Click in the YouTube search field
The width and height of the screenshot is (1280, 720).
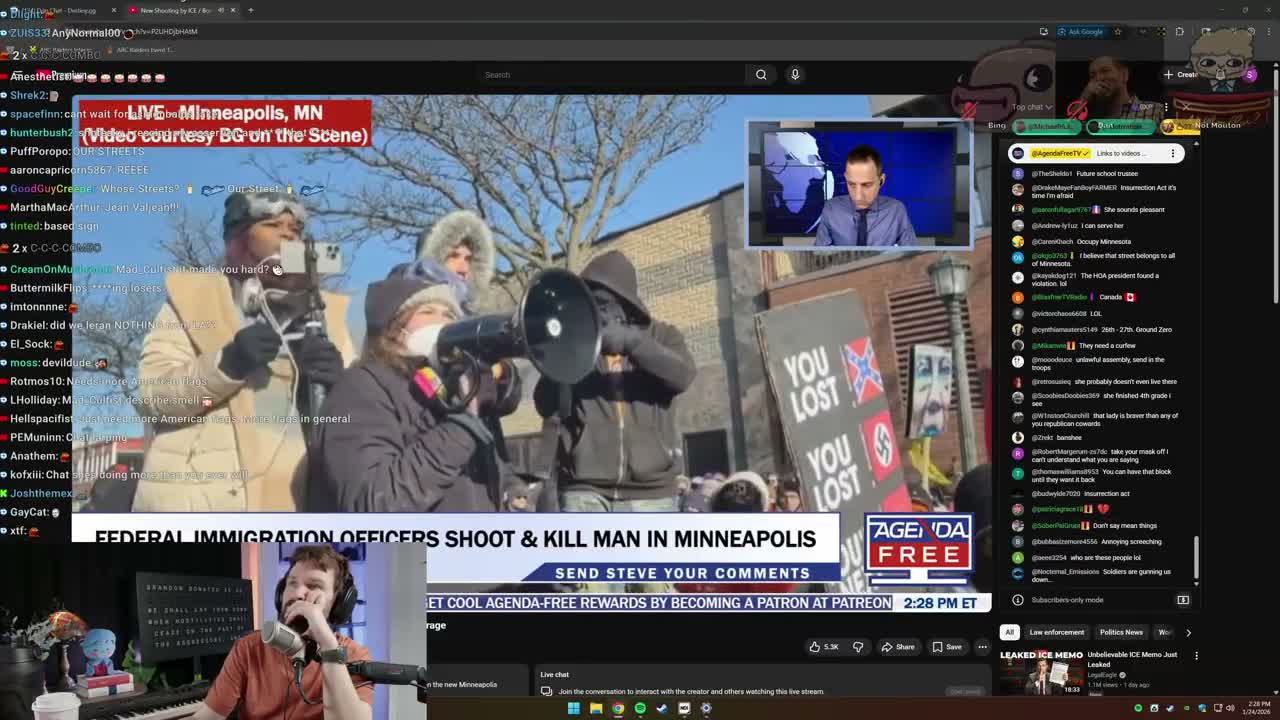(x=610, y=74)
